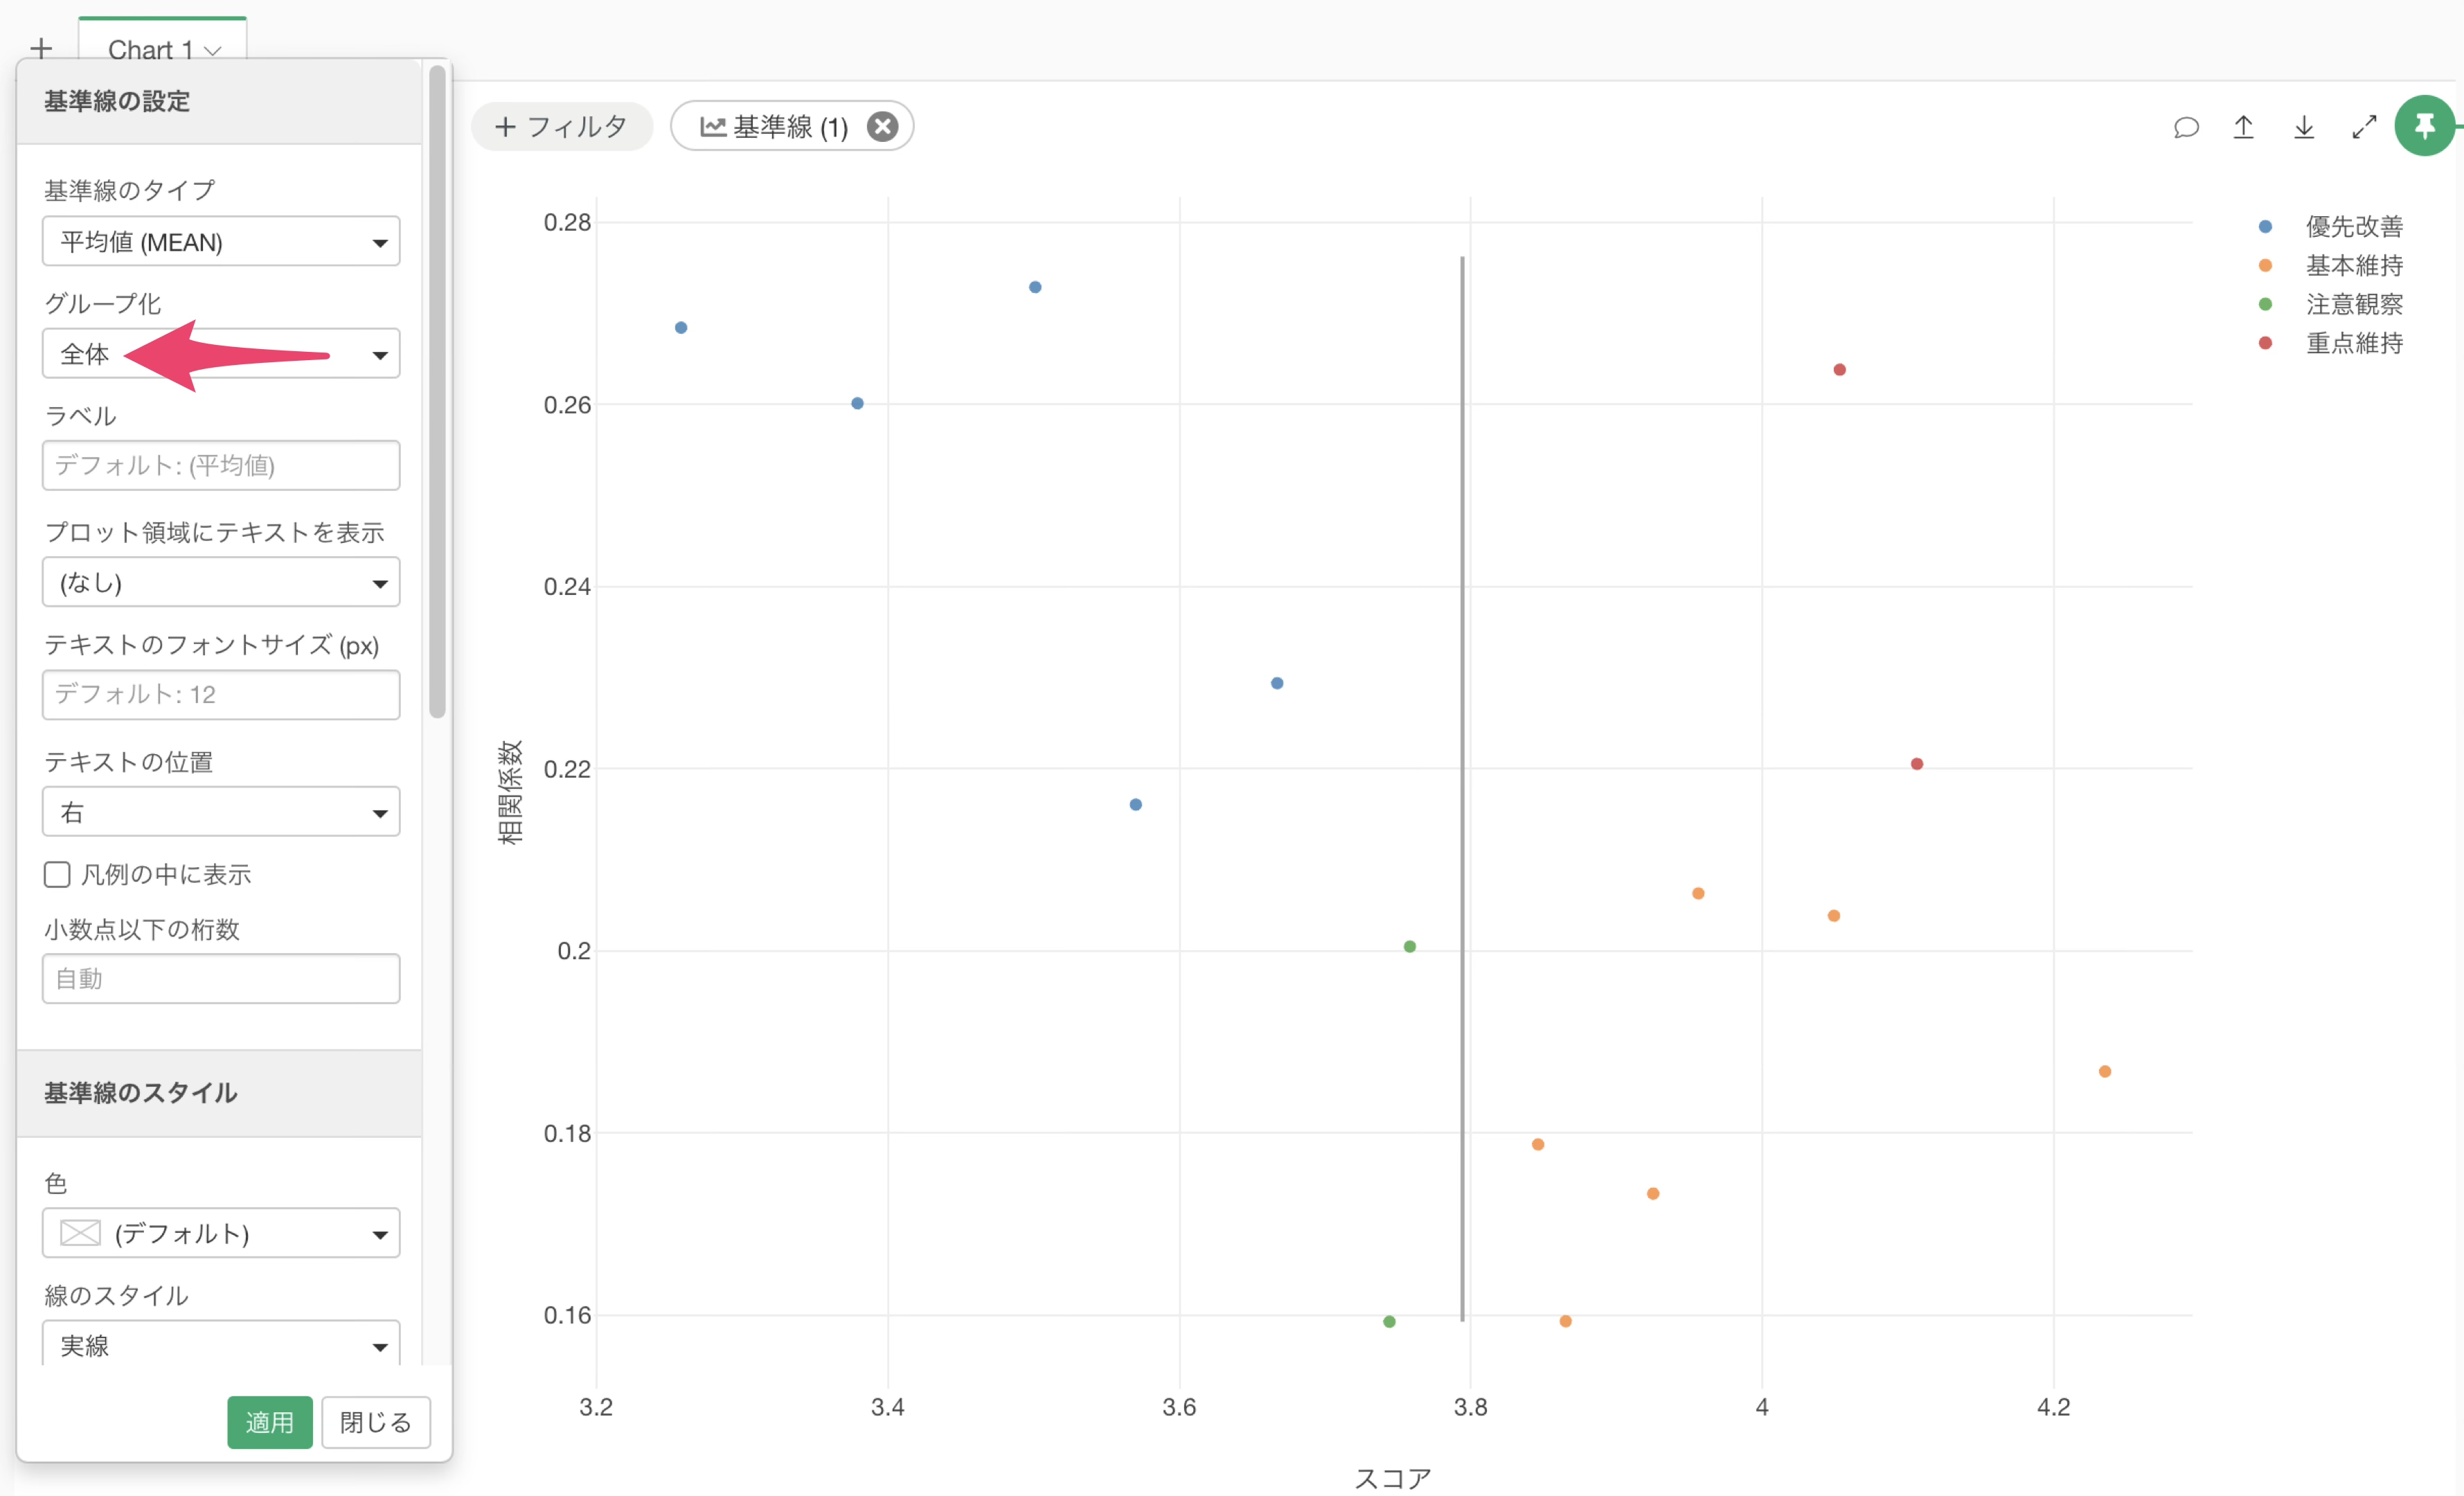2464x1496 pixels.
Task: Open グループ化 dropdown set to 全体
Action: [x=221, y=354]
